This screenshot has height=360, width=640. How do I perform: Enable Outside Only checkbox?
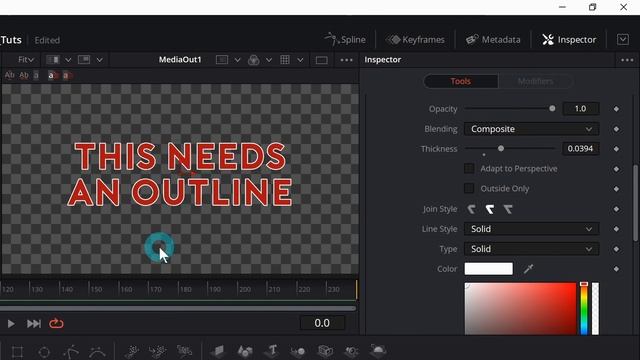tap(469, 189)
